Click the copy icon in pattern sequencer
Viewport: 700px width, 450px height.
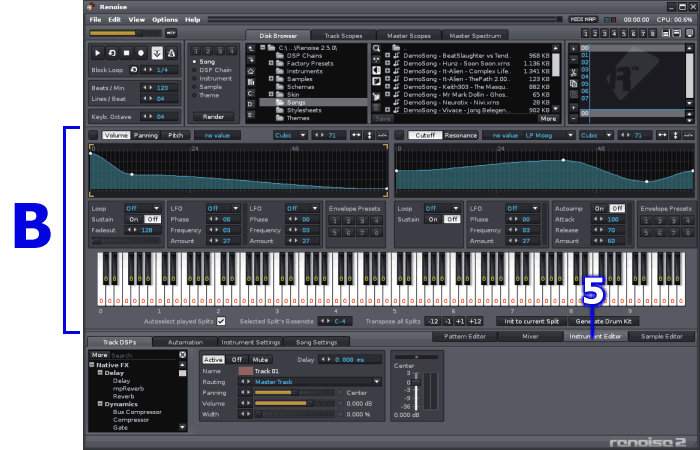tap(574, 83)
